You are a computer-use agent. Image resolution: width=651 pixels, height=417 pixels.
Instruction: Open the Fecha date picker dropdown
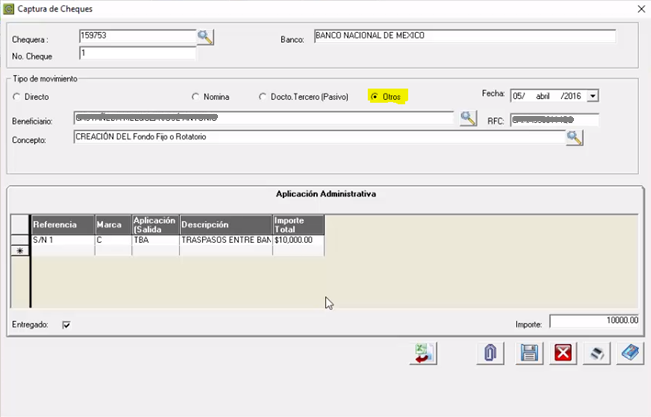592,96
